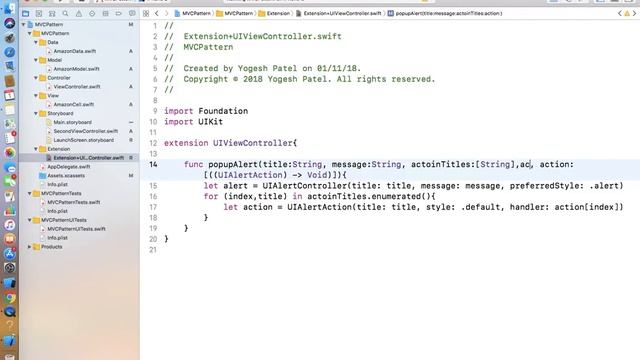This screenshot has width=640, height=360.
Task: Collapse the Controller folder
Action: (x=36, y=78)
